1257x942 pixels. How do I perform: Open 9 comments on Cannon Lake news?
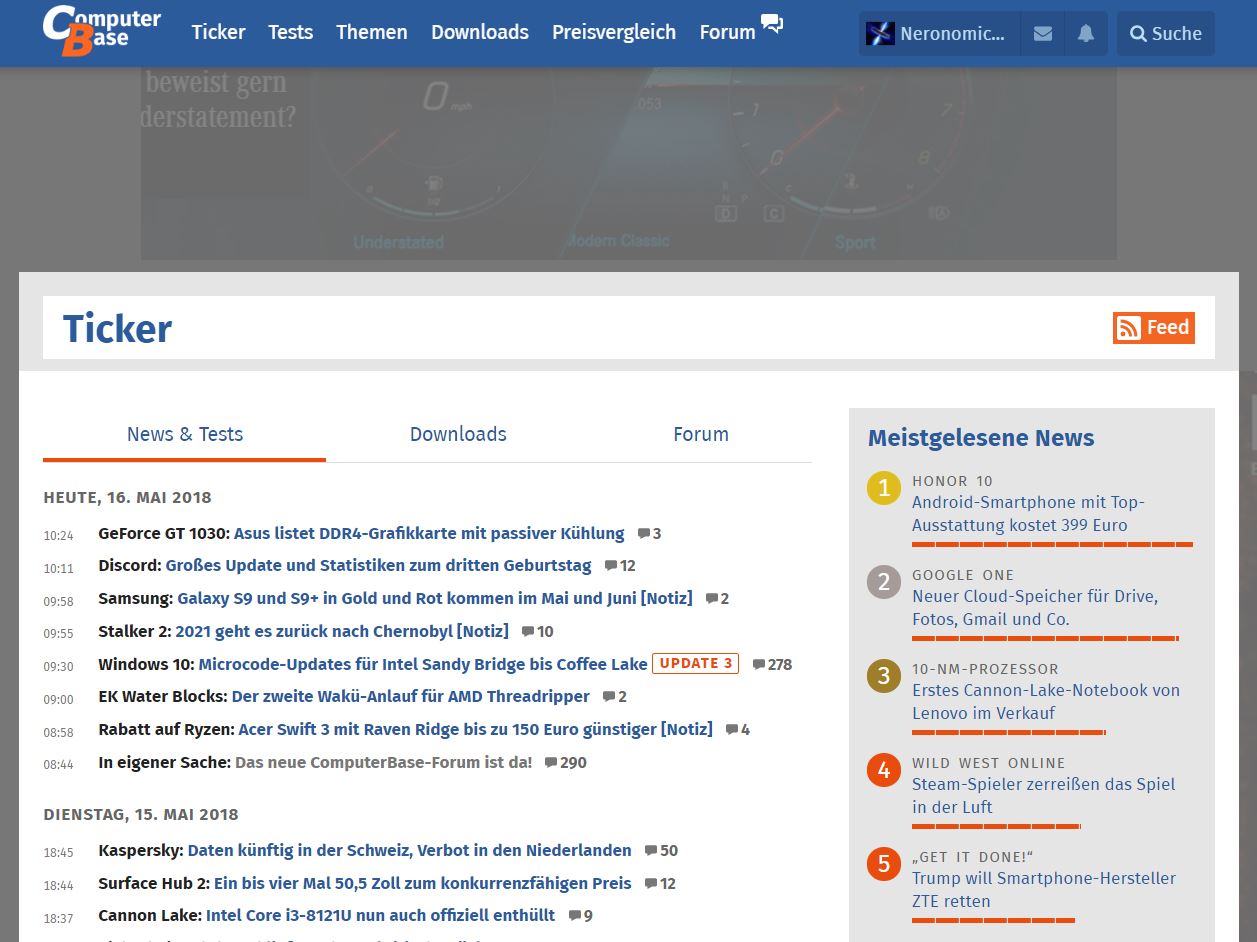tap(580, 916)
